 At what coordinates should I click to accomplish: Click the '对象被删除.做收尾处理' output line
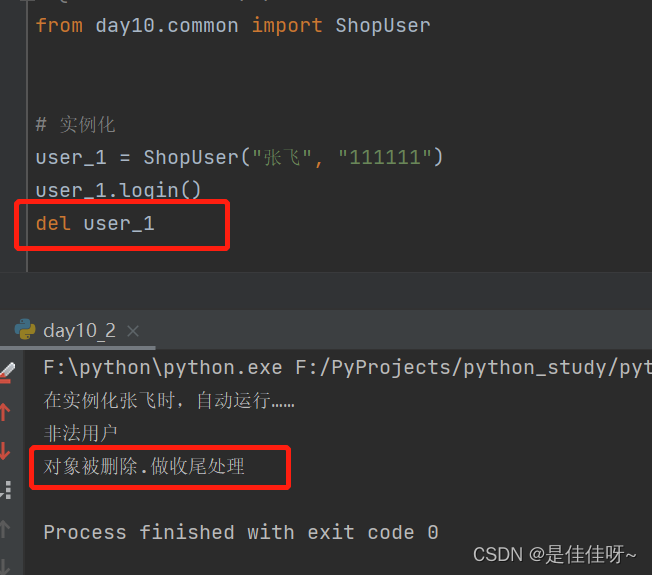[144, 466]
